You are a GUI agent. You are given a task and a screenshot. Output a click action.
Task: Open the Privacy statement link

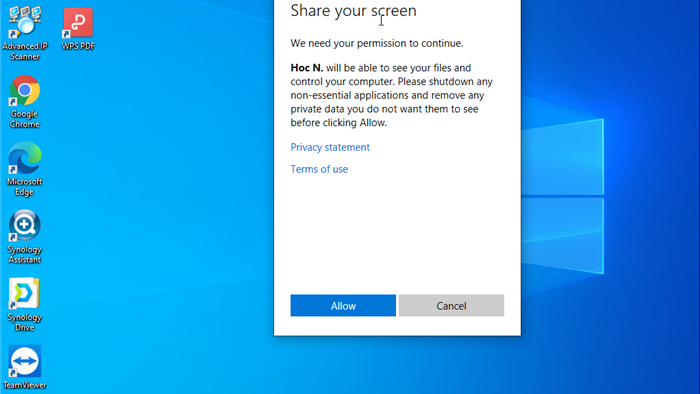pos(330,147)
